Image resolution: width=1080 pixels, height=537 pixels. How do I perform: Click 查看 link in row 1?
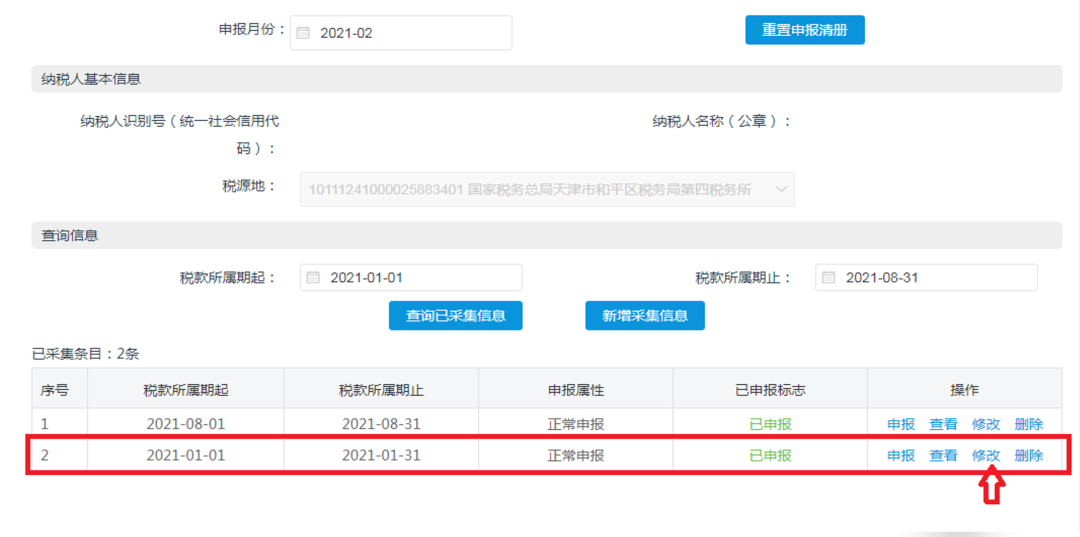point(944,424)
